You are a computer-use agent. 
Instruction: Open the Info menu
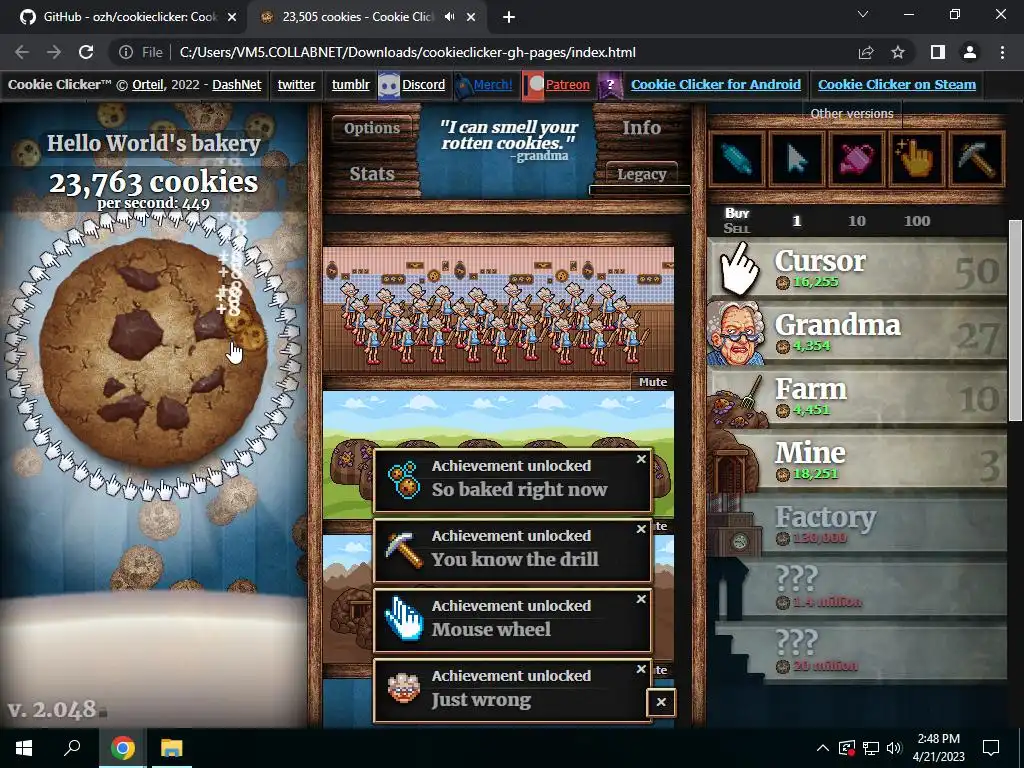[x=641, y=127]
